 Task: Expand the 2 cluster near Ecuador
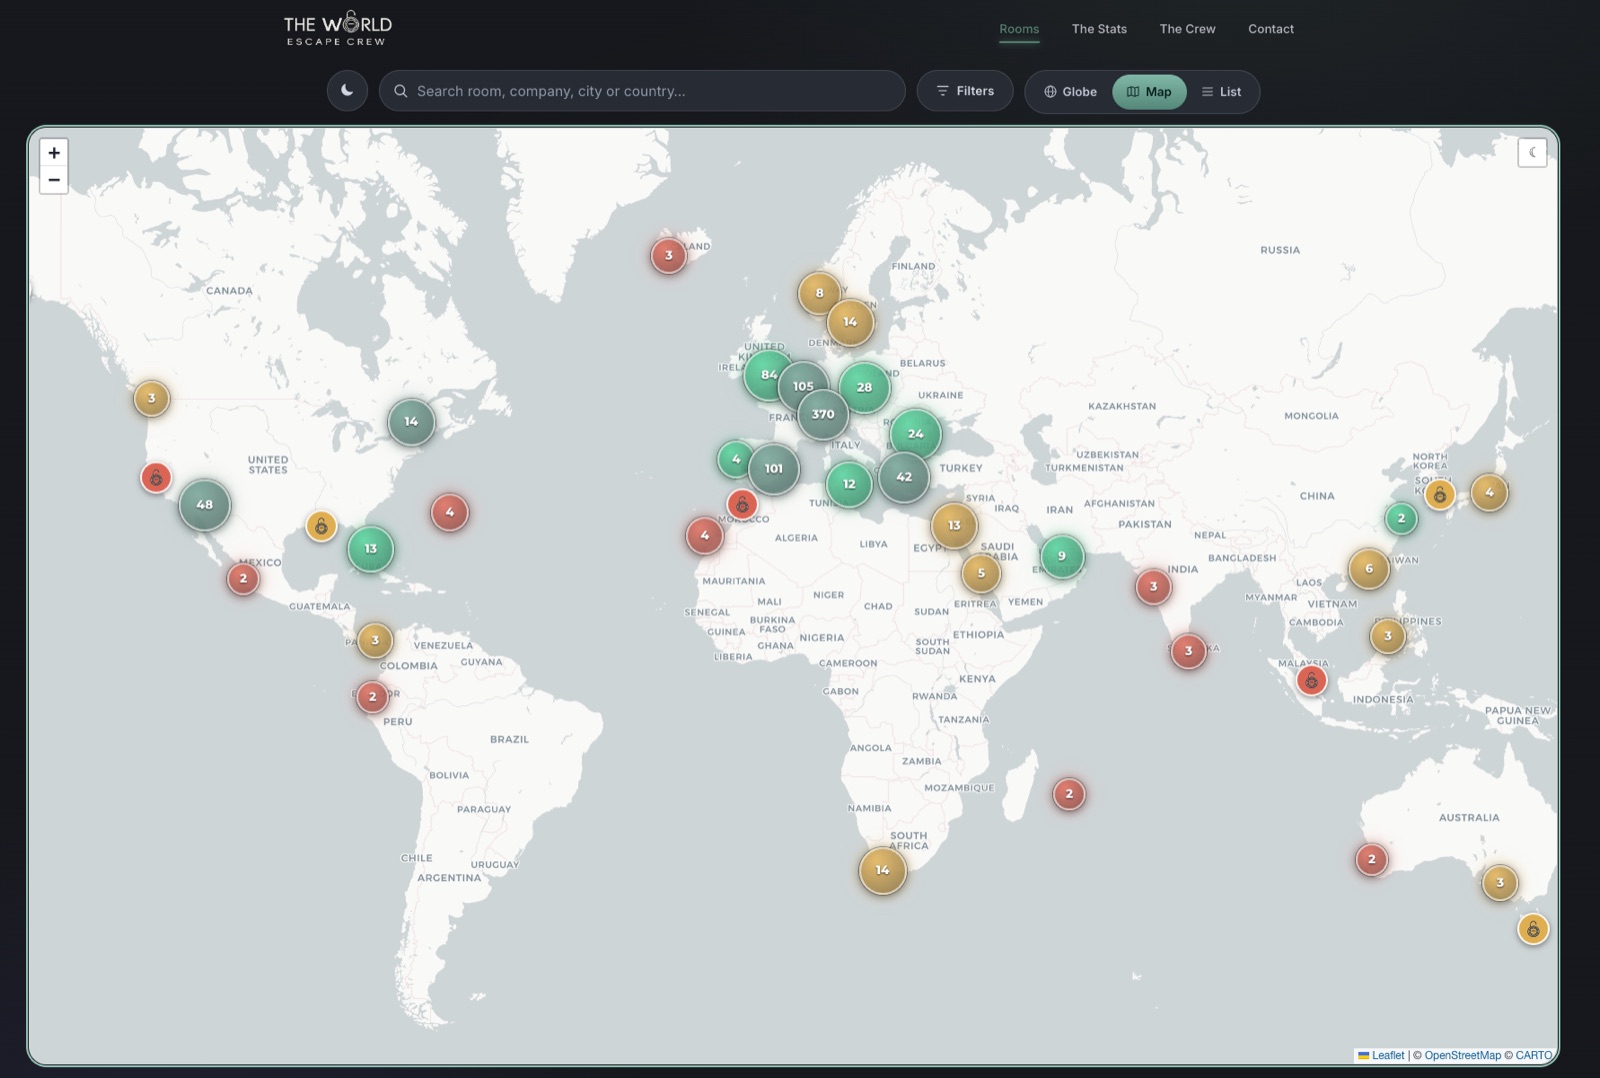[x=373, y=696]
